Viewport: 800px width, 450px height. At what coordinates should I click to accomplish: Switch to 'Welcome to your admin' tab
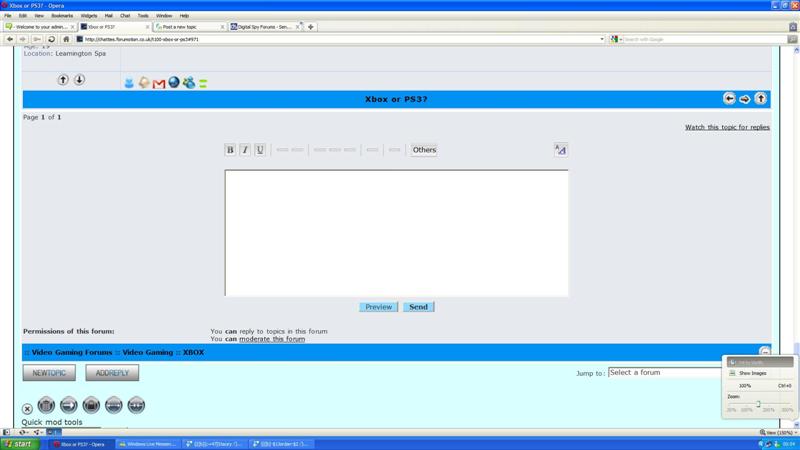40,27
